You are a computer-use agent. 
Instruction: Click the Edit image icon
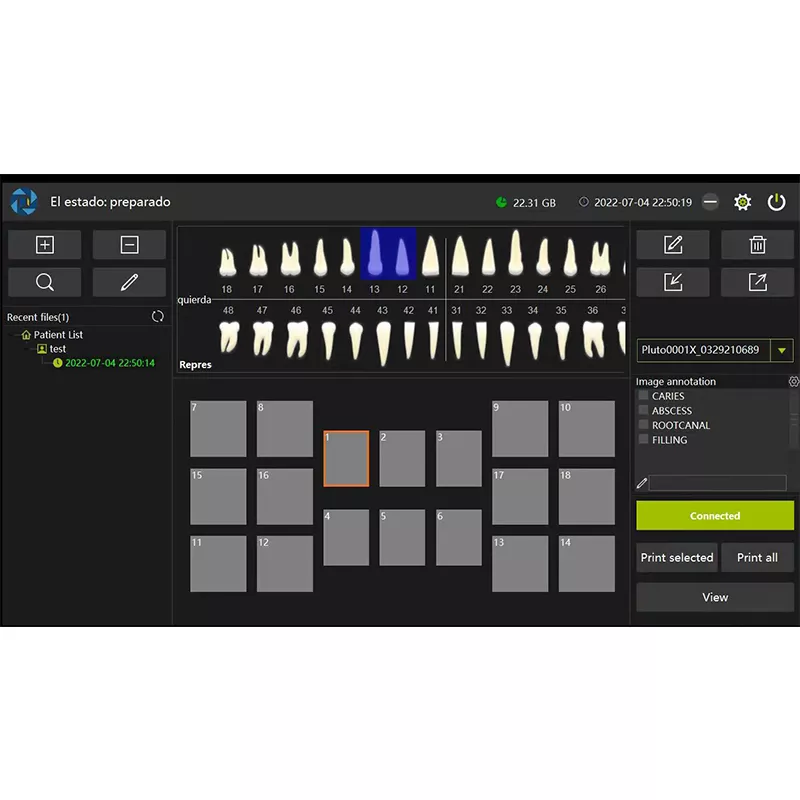coord(672,244)
